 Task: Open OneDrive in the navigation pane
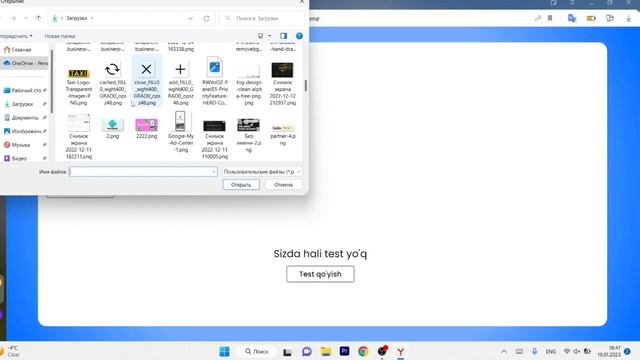click(24, 63)
